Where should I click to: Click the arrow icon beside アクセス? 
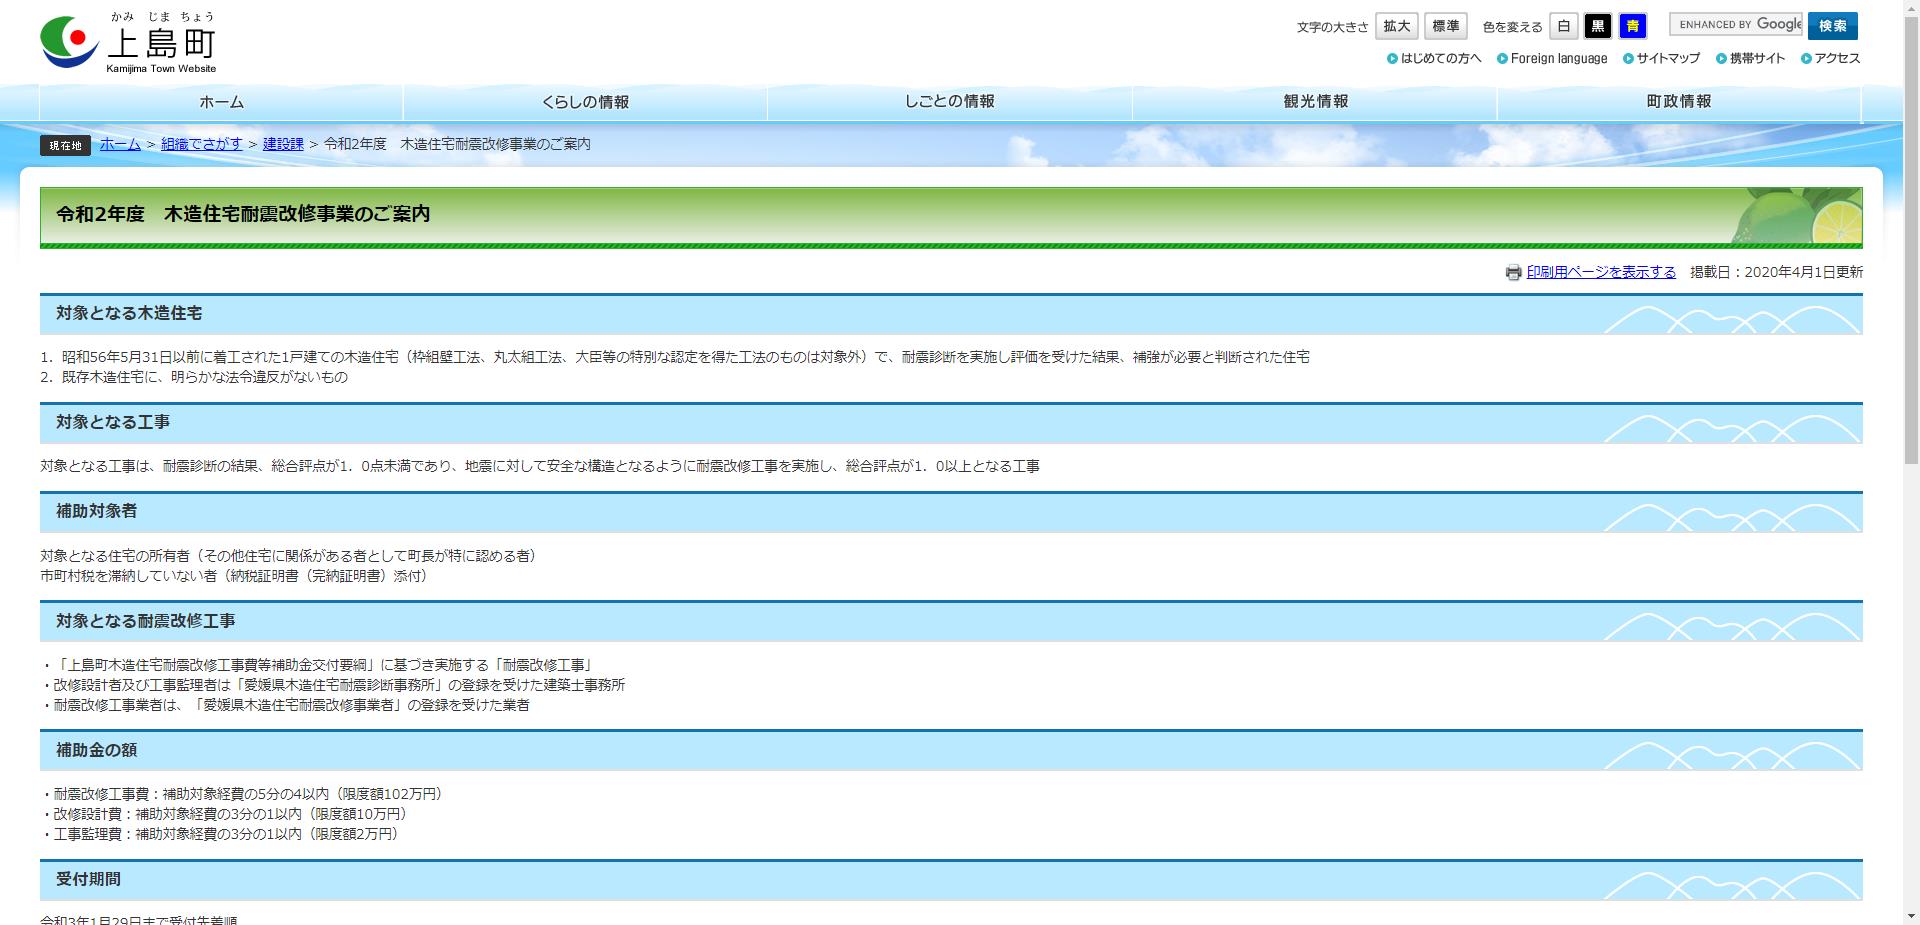tap(1804, 59)
